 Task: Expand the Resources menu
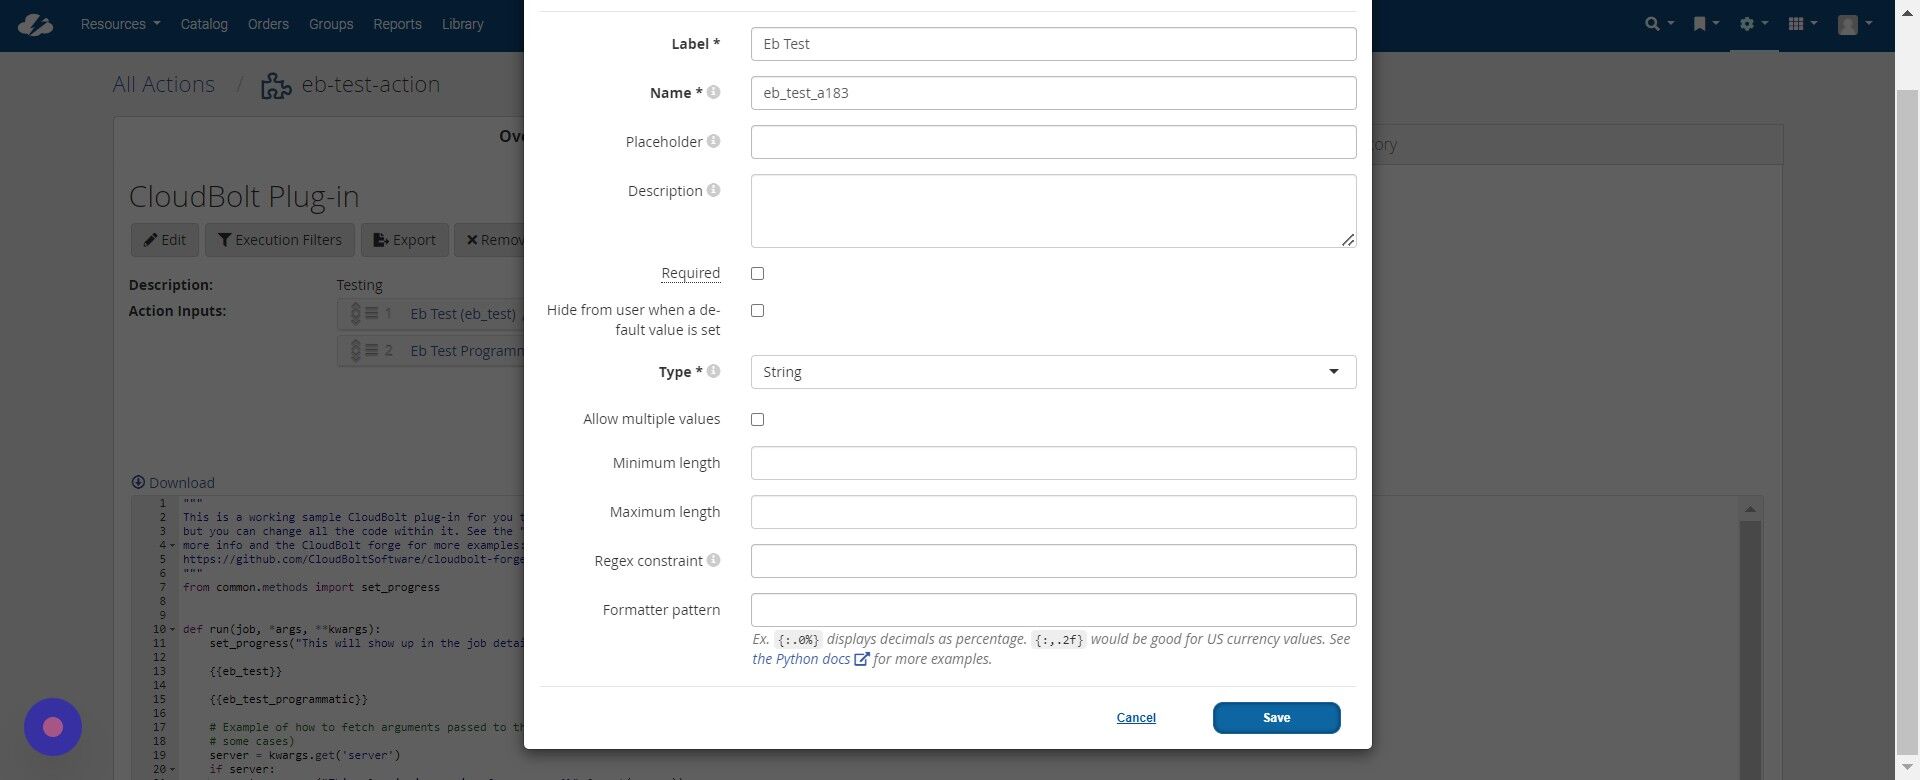120,24
